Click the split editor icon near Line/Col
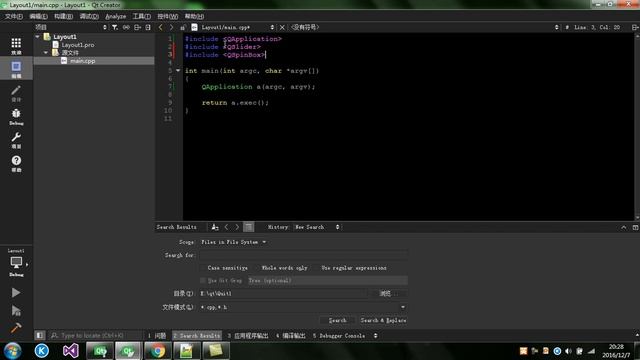 635,27
